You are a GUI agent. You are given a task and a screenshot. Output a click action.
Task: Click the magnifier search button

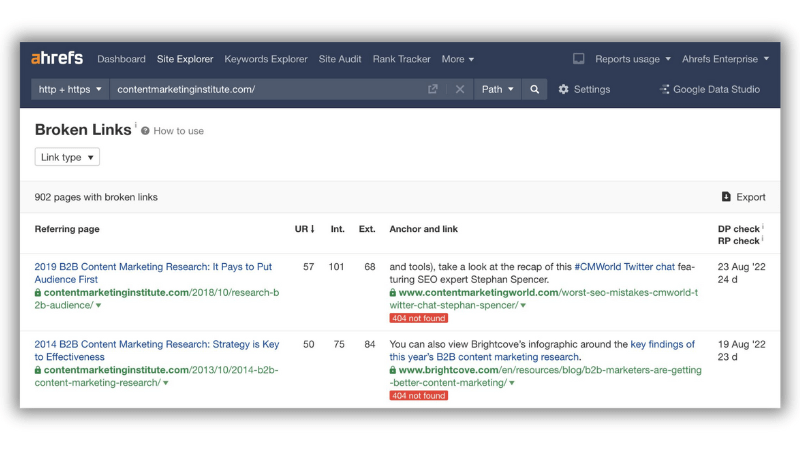(x=534, y=89)
